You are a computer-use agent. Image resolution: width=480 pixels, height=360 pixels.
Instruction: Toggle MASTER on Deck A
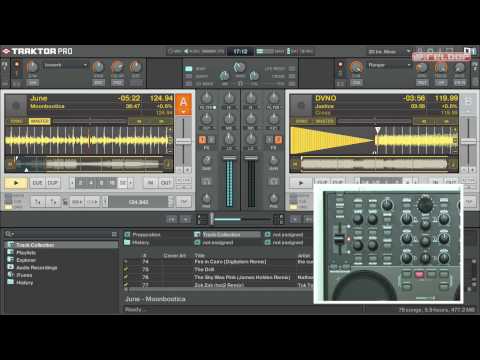(40, 121)
